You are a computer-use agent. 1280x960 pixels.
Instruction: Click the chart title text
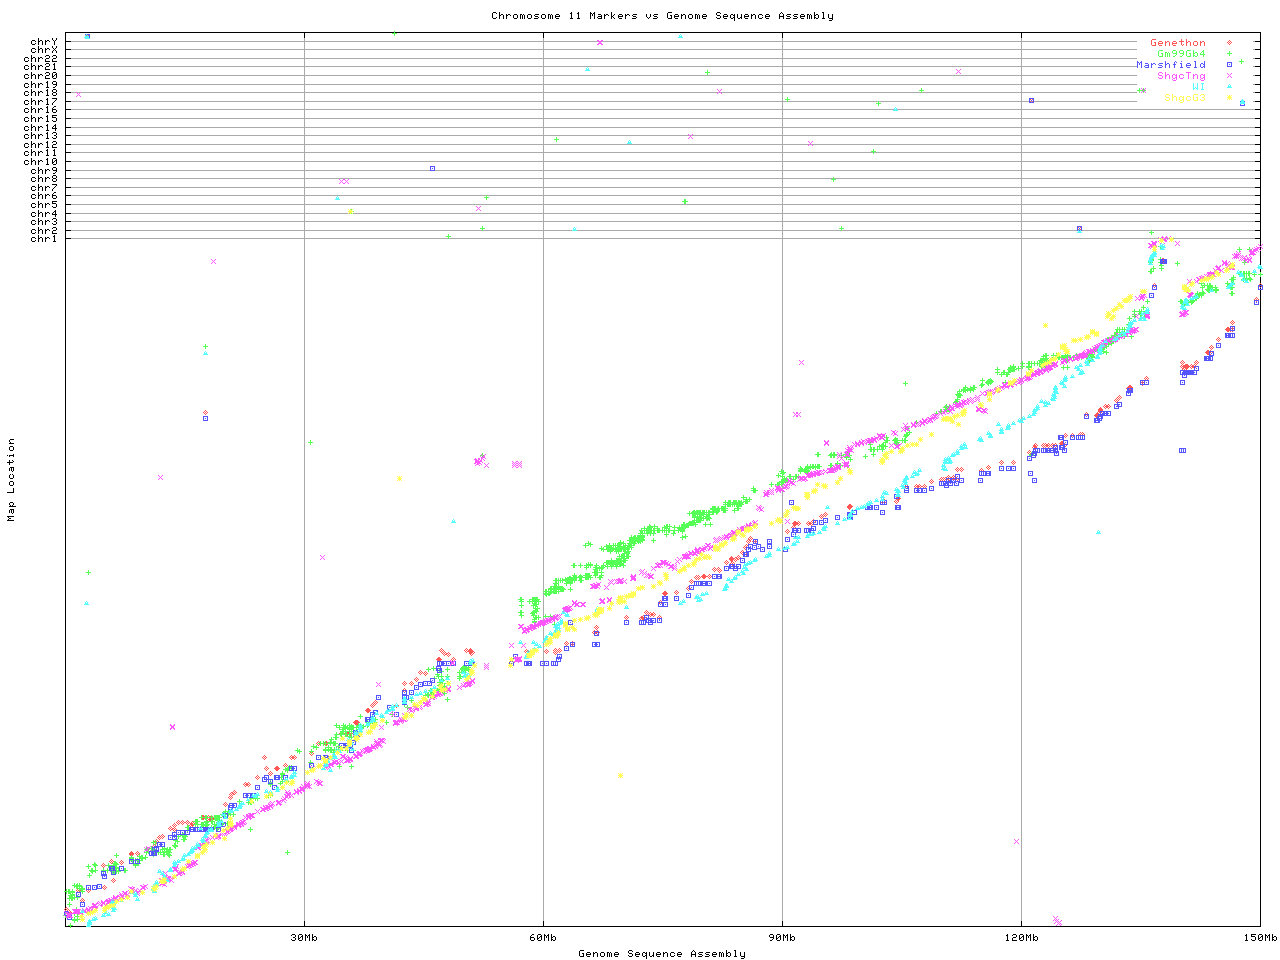tap(662, 16)
